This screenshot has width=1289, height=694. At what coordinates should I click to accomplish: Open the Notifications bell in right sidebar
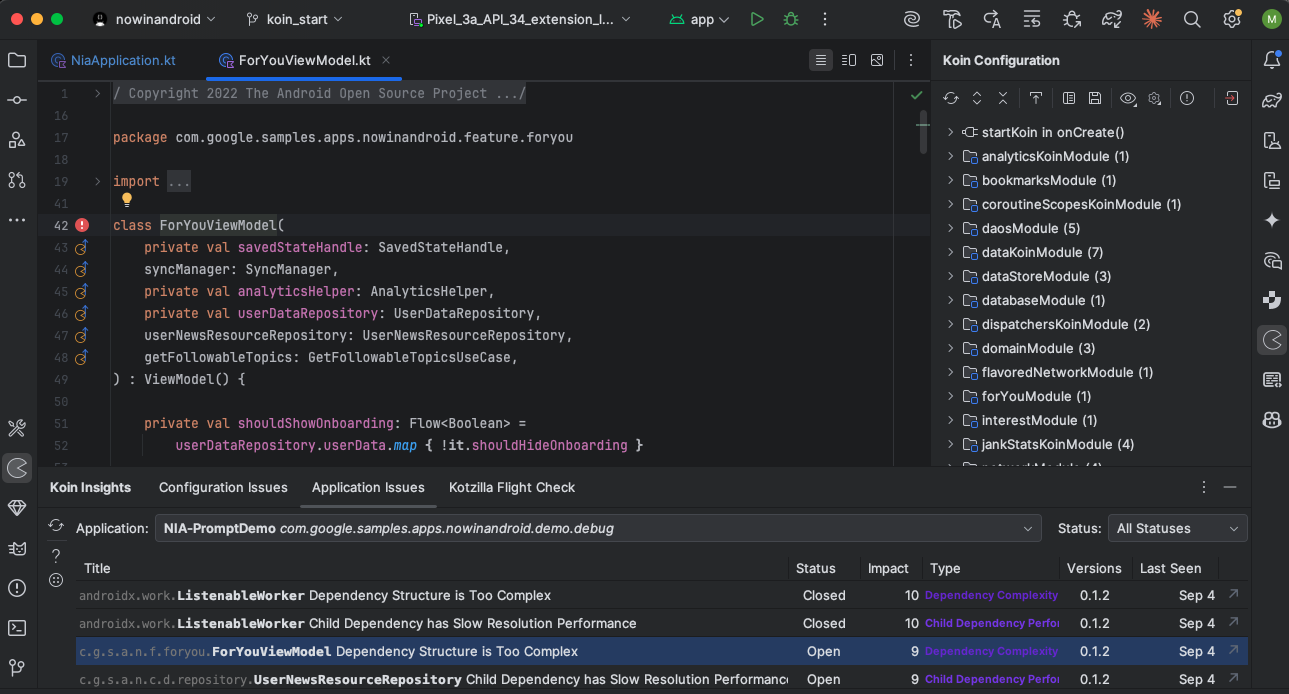1272,60
